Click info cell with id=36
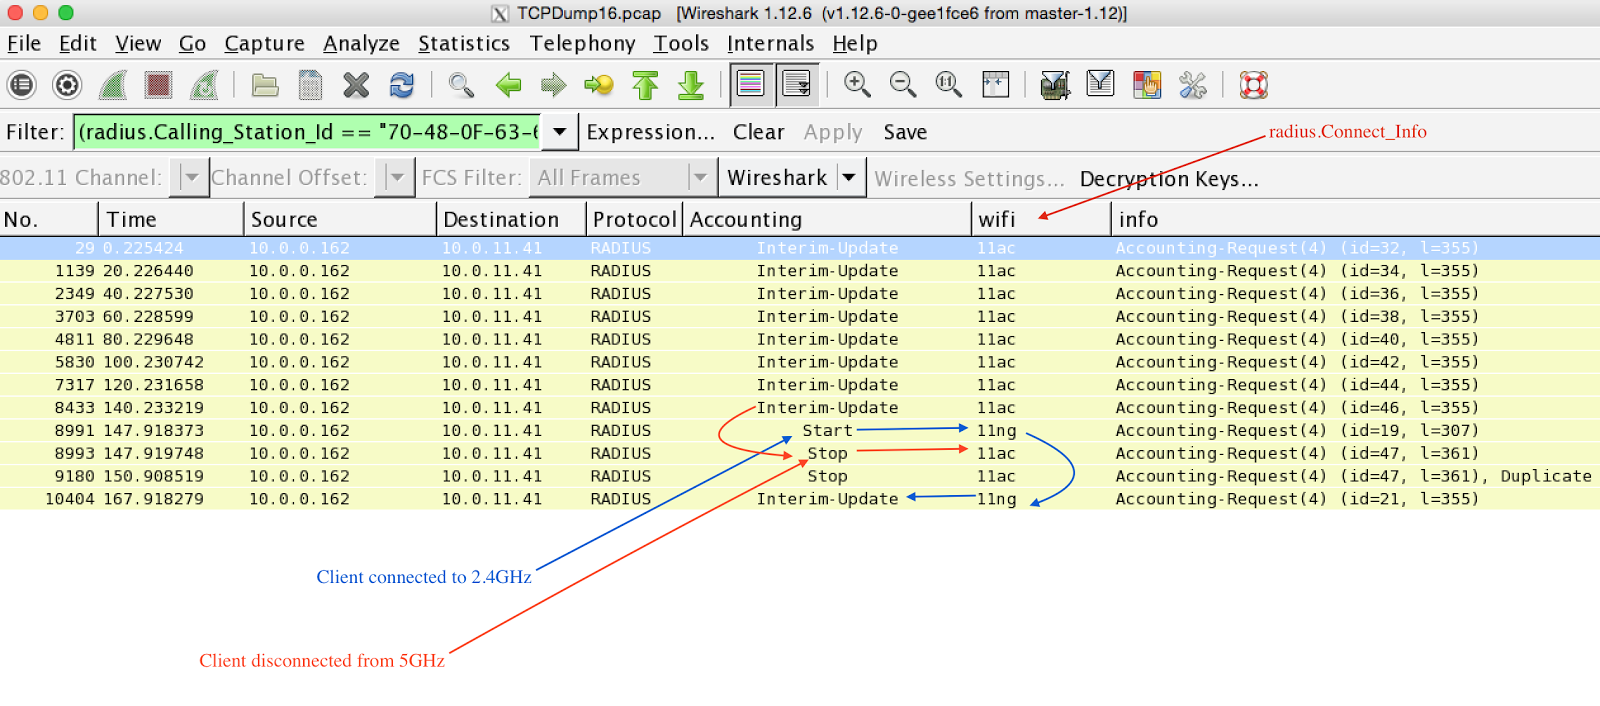Image resolution: width=1600 pixels, height=706 pixels. (1296, 294)
